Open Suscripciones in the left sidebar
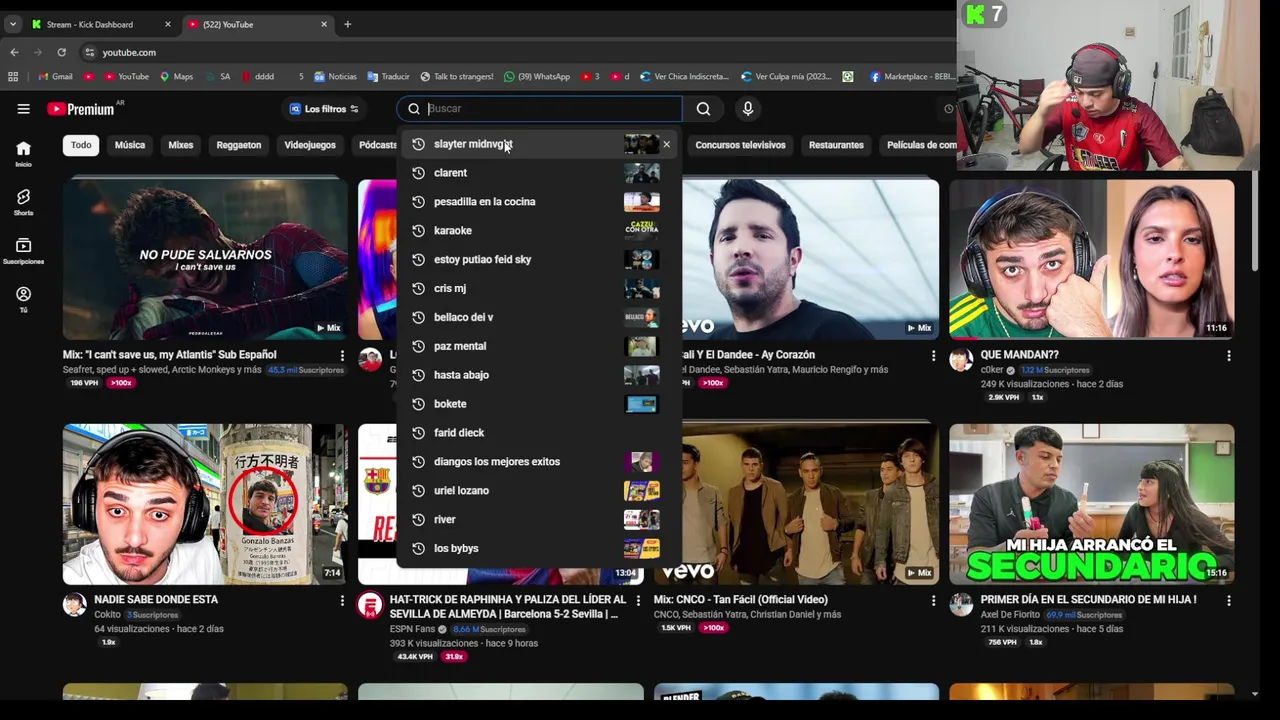The image size is (1280, 720). 23,250
